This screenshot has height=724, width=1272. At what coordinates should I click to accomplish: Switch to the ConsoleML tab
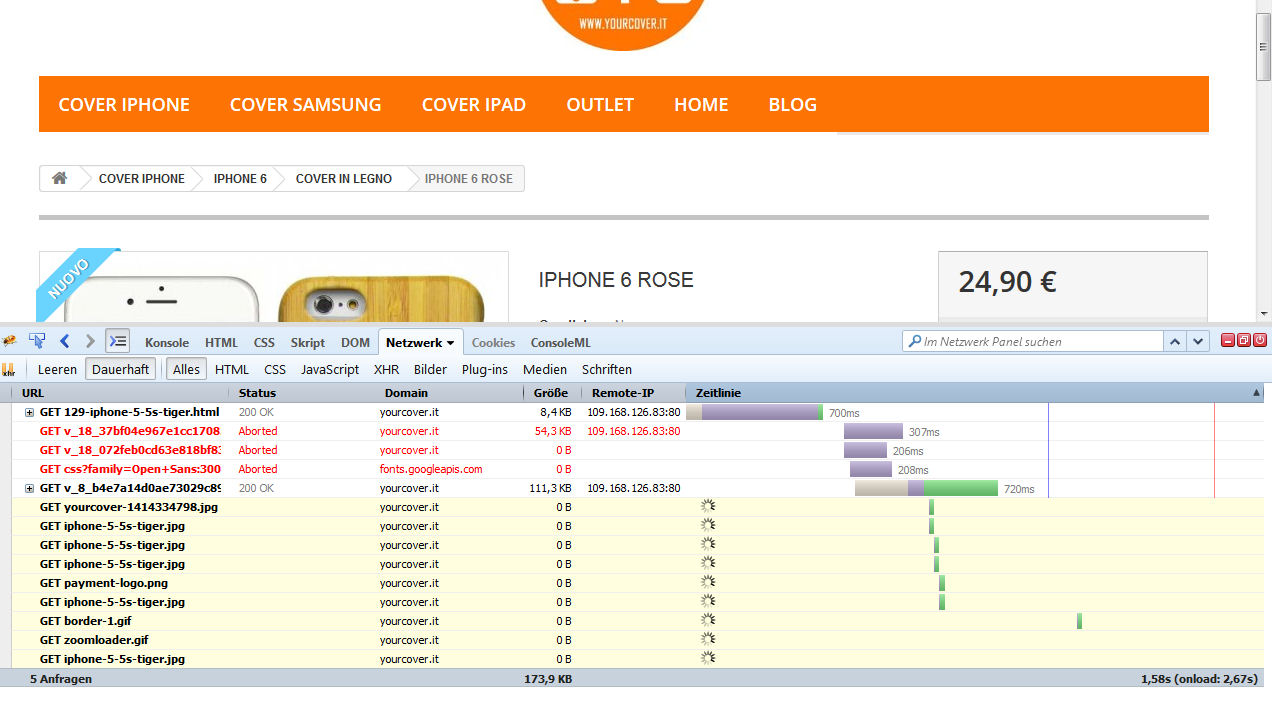pos(561,343)
